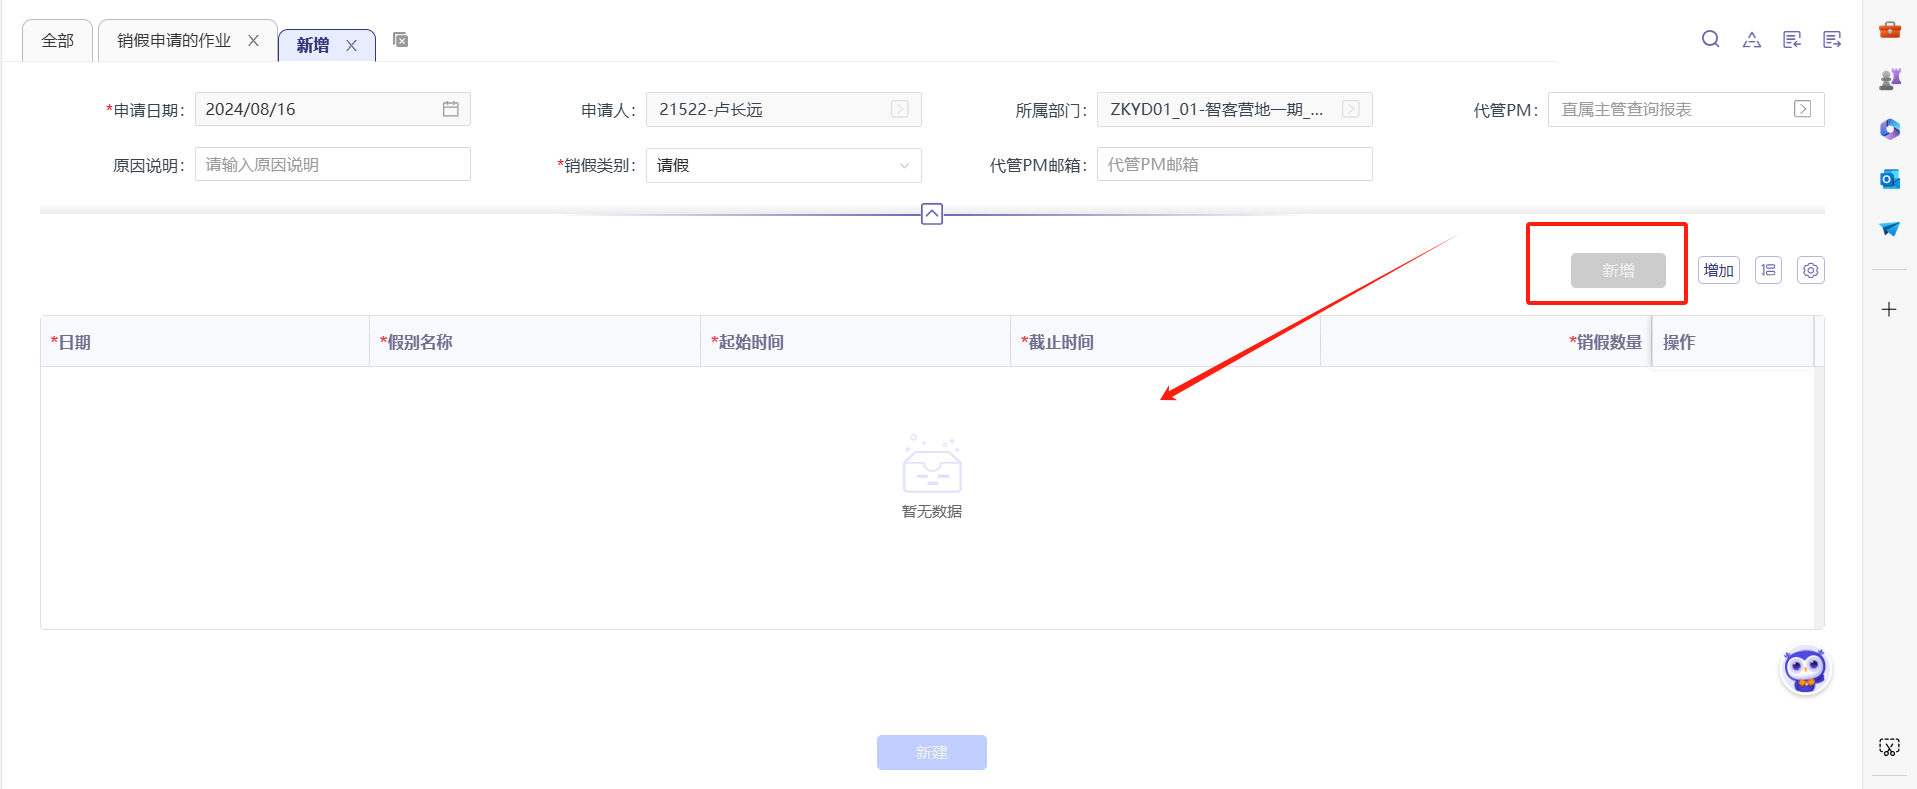Image resolution: width=1917 pixels, height=789 pixels.
Task: Click the 申请日期 date field
Action: (333, 109)
